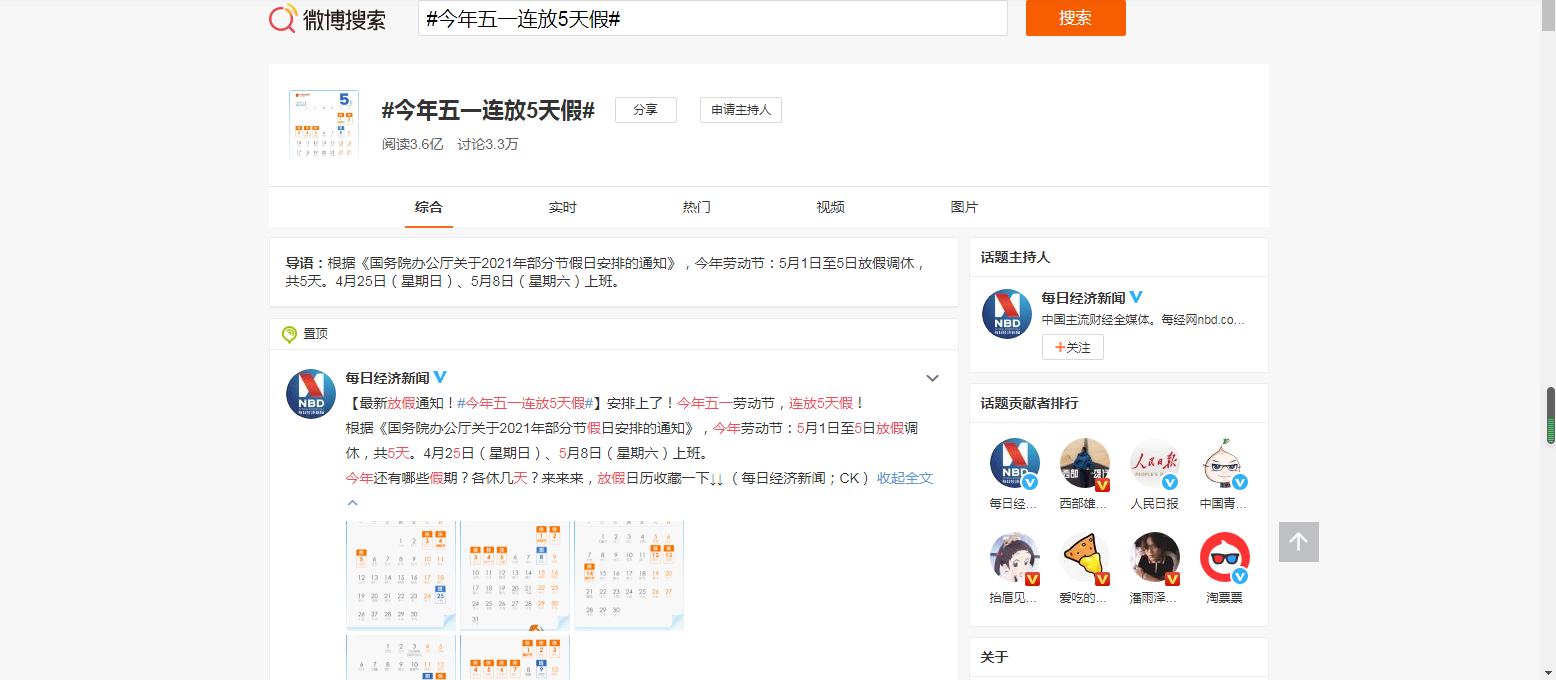
Task: Click the 分享 button
Action: coord(645,110)
